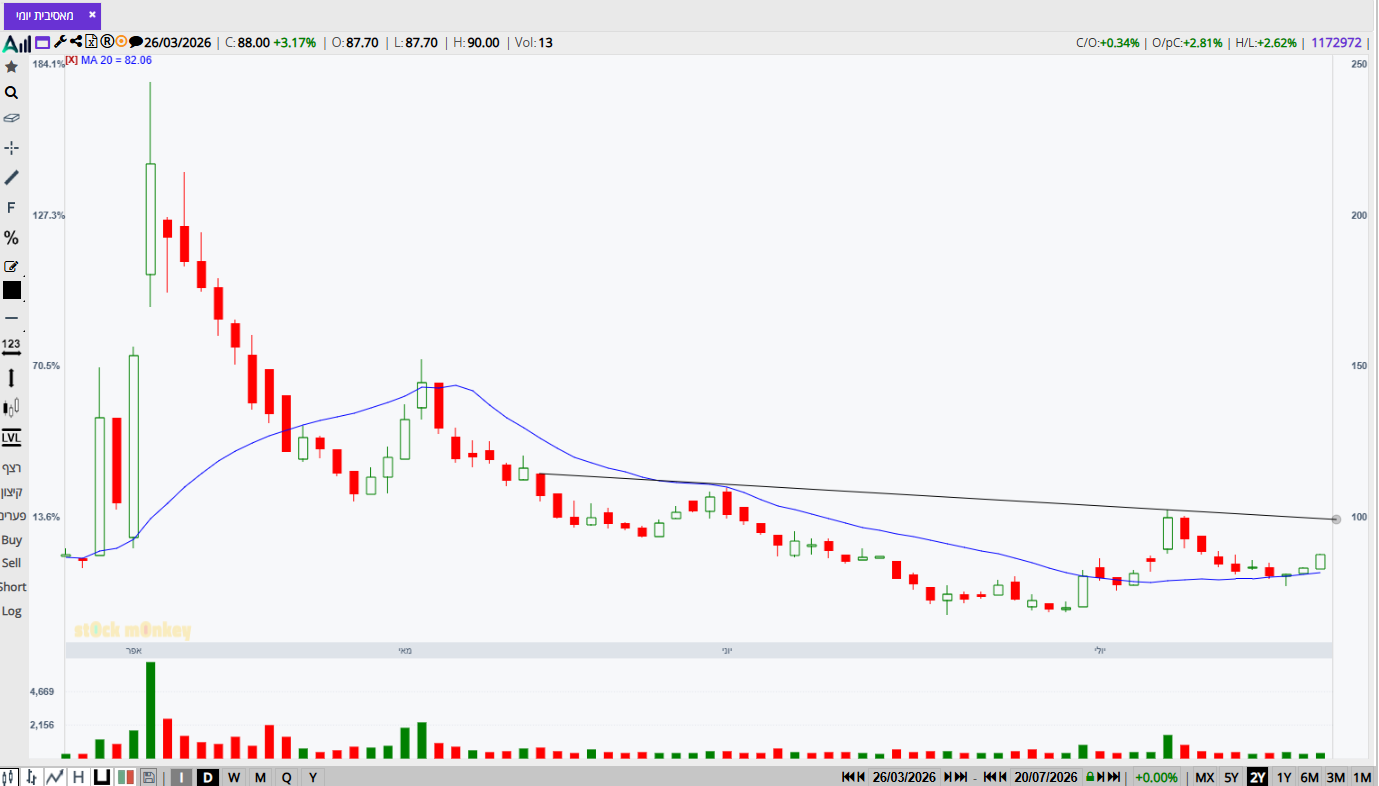This screenshot has height=786, width=1379.
Task: Click the start date field 26/03/2026
Action: click(906, 777)
